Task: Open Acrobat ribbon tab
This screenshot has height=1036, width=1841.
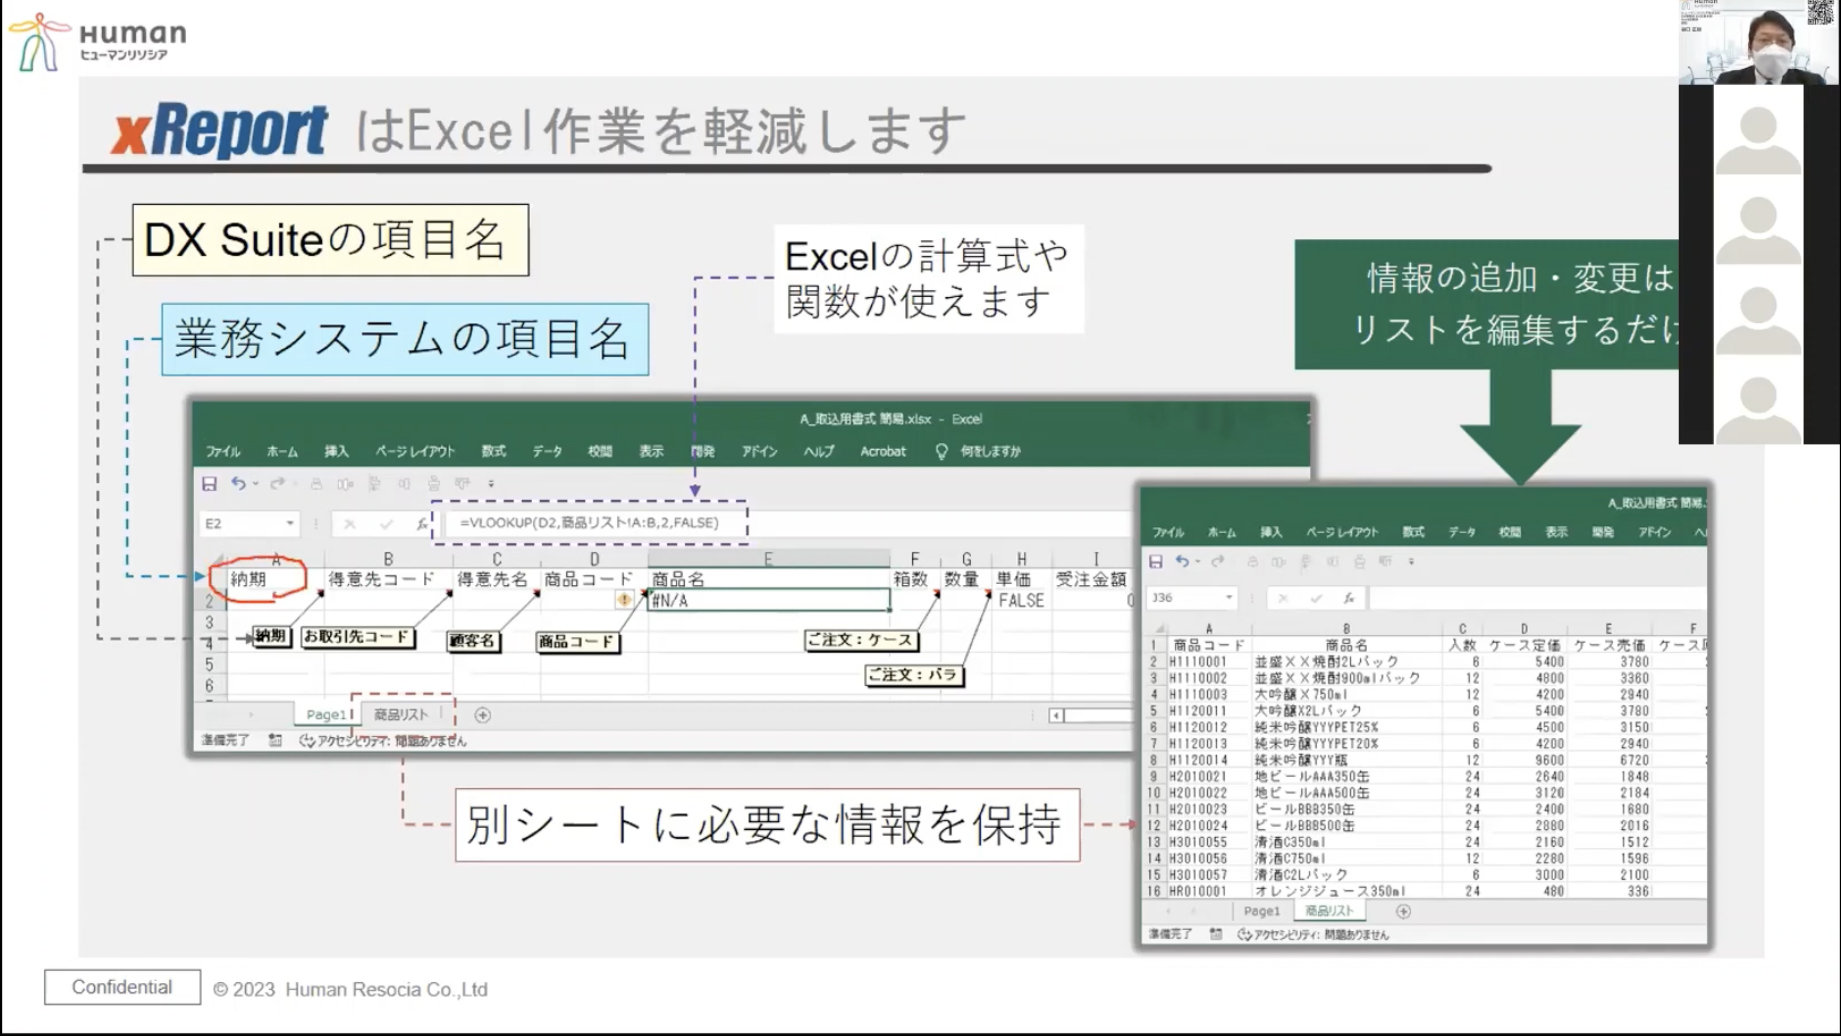Action: pos(883,452)
